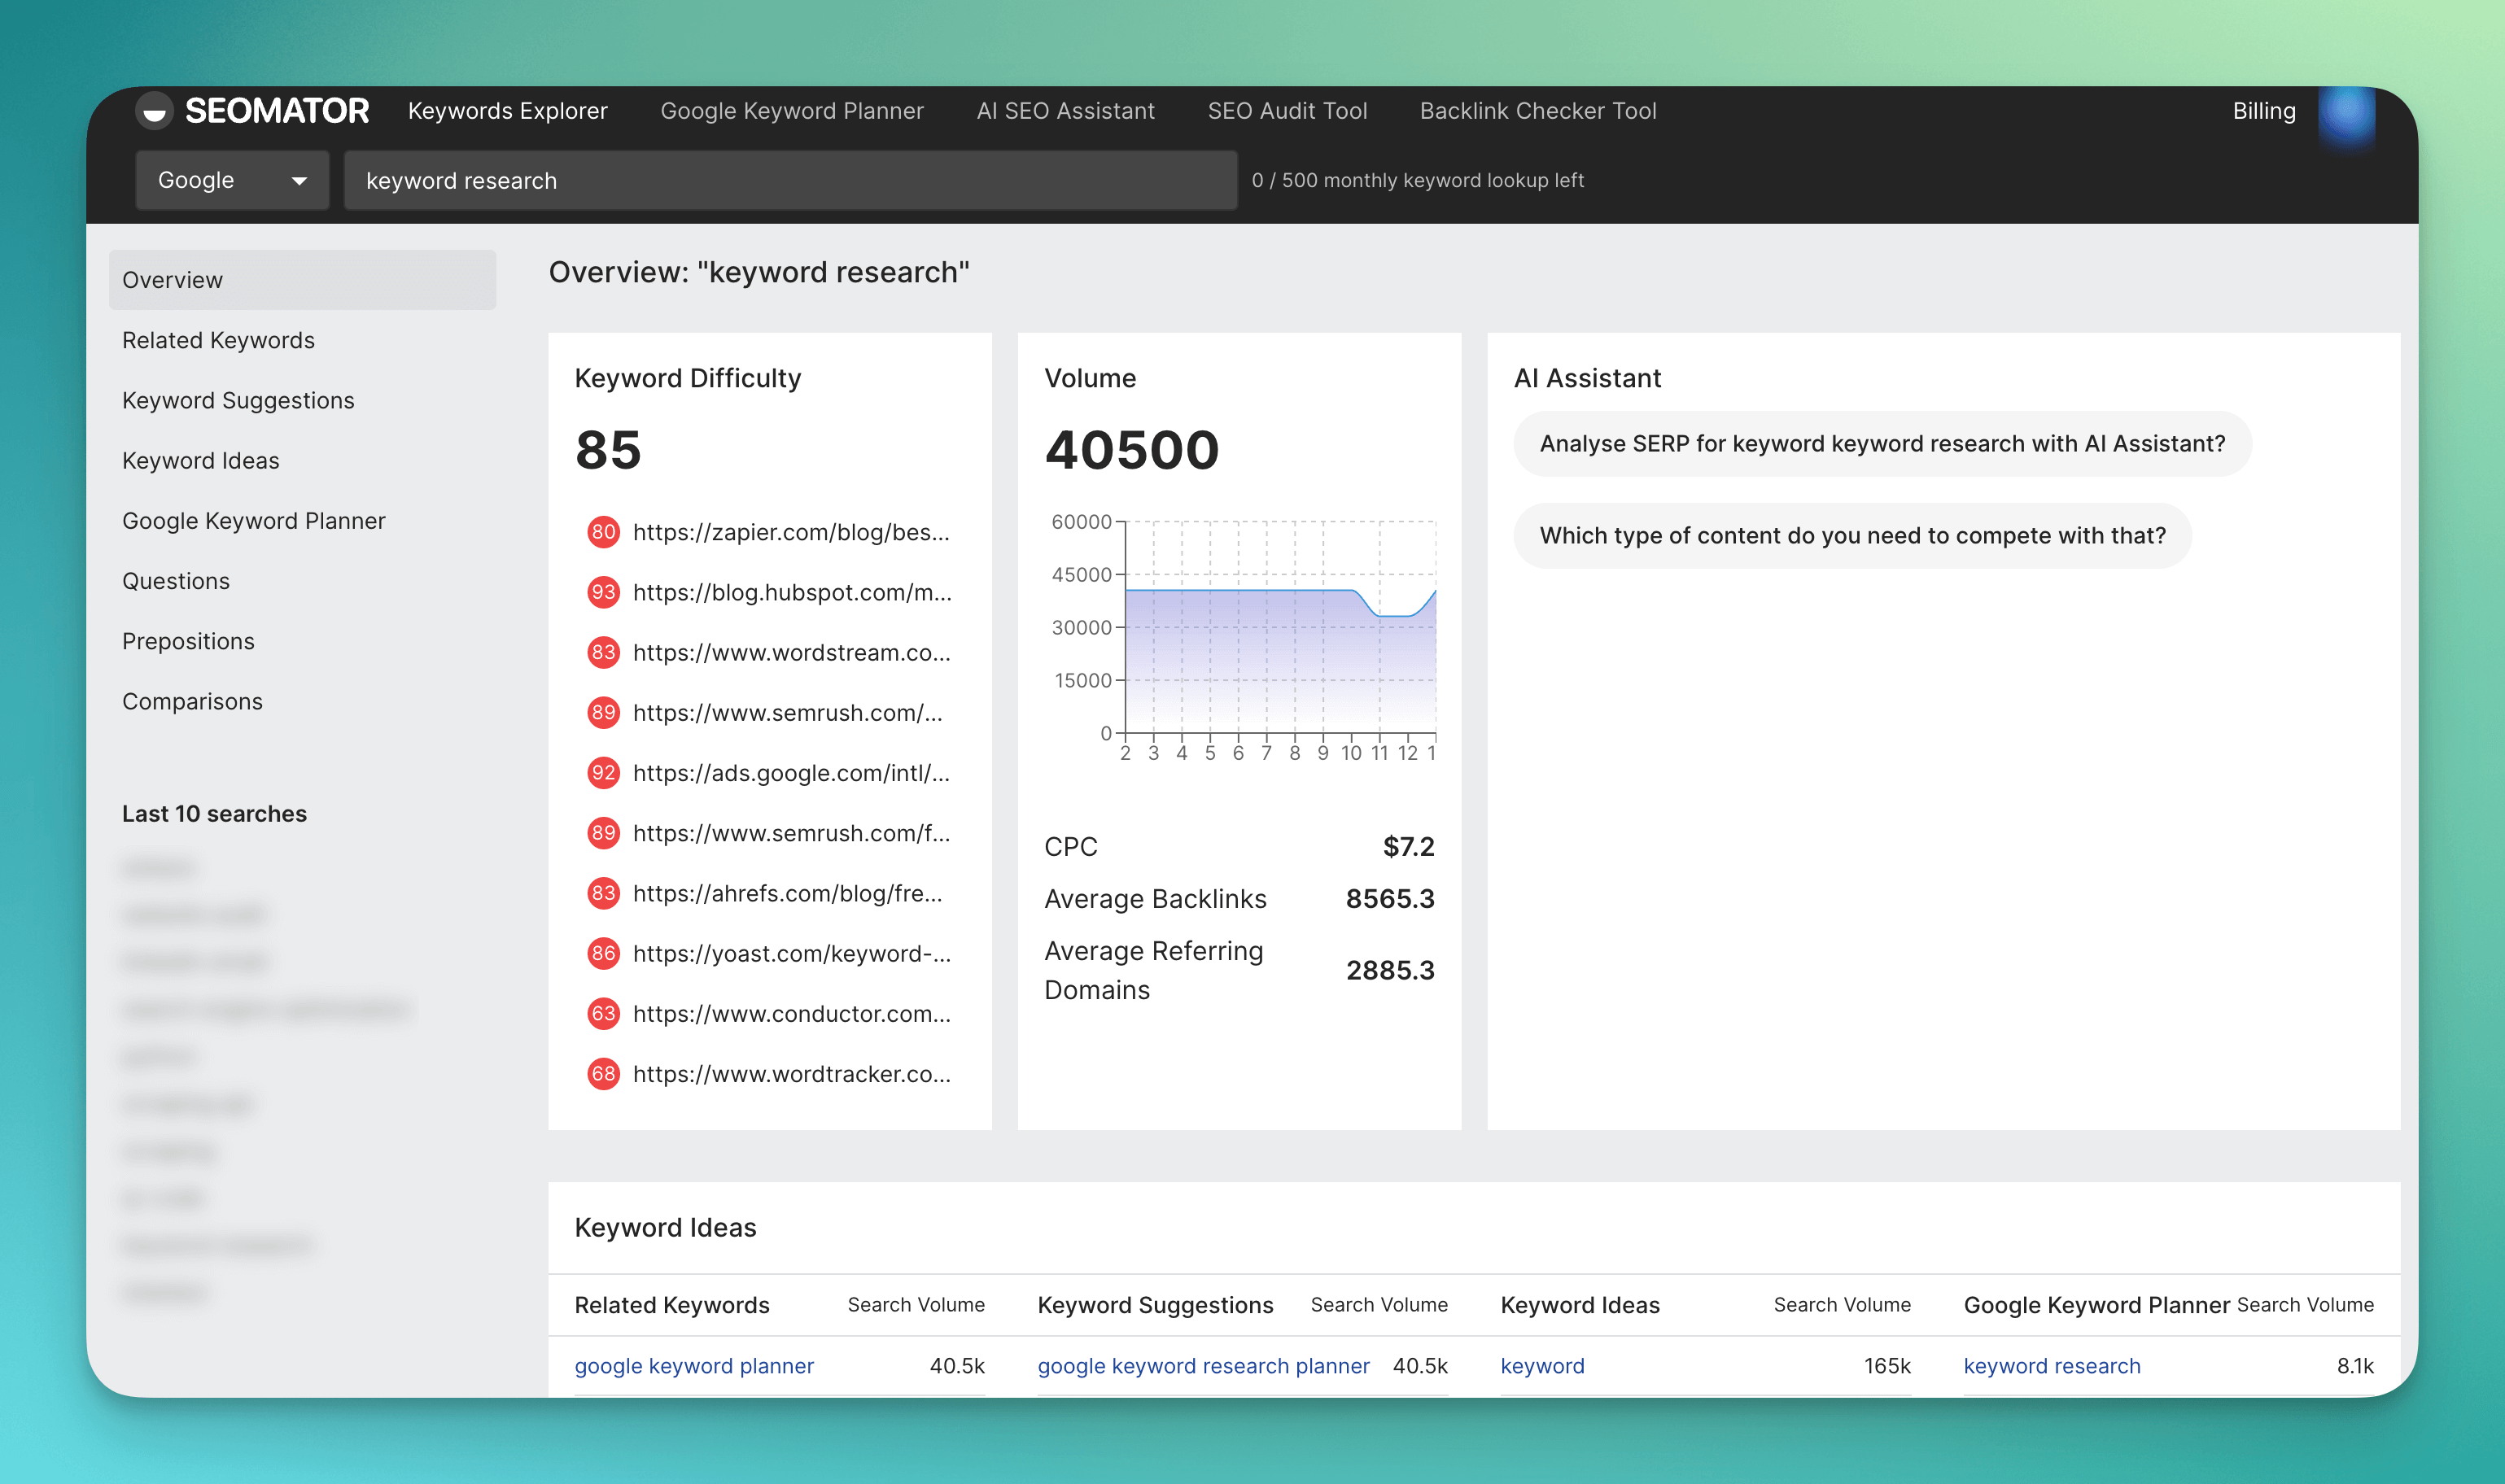Click the 86 yoast difficulty badge
Viewport: 2505px width, 1484px height.
click(603, 953)
